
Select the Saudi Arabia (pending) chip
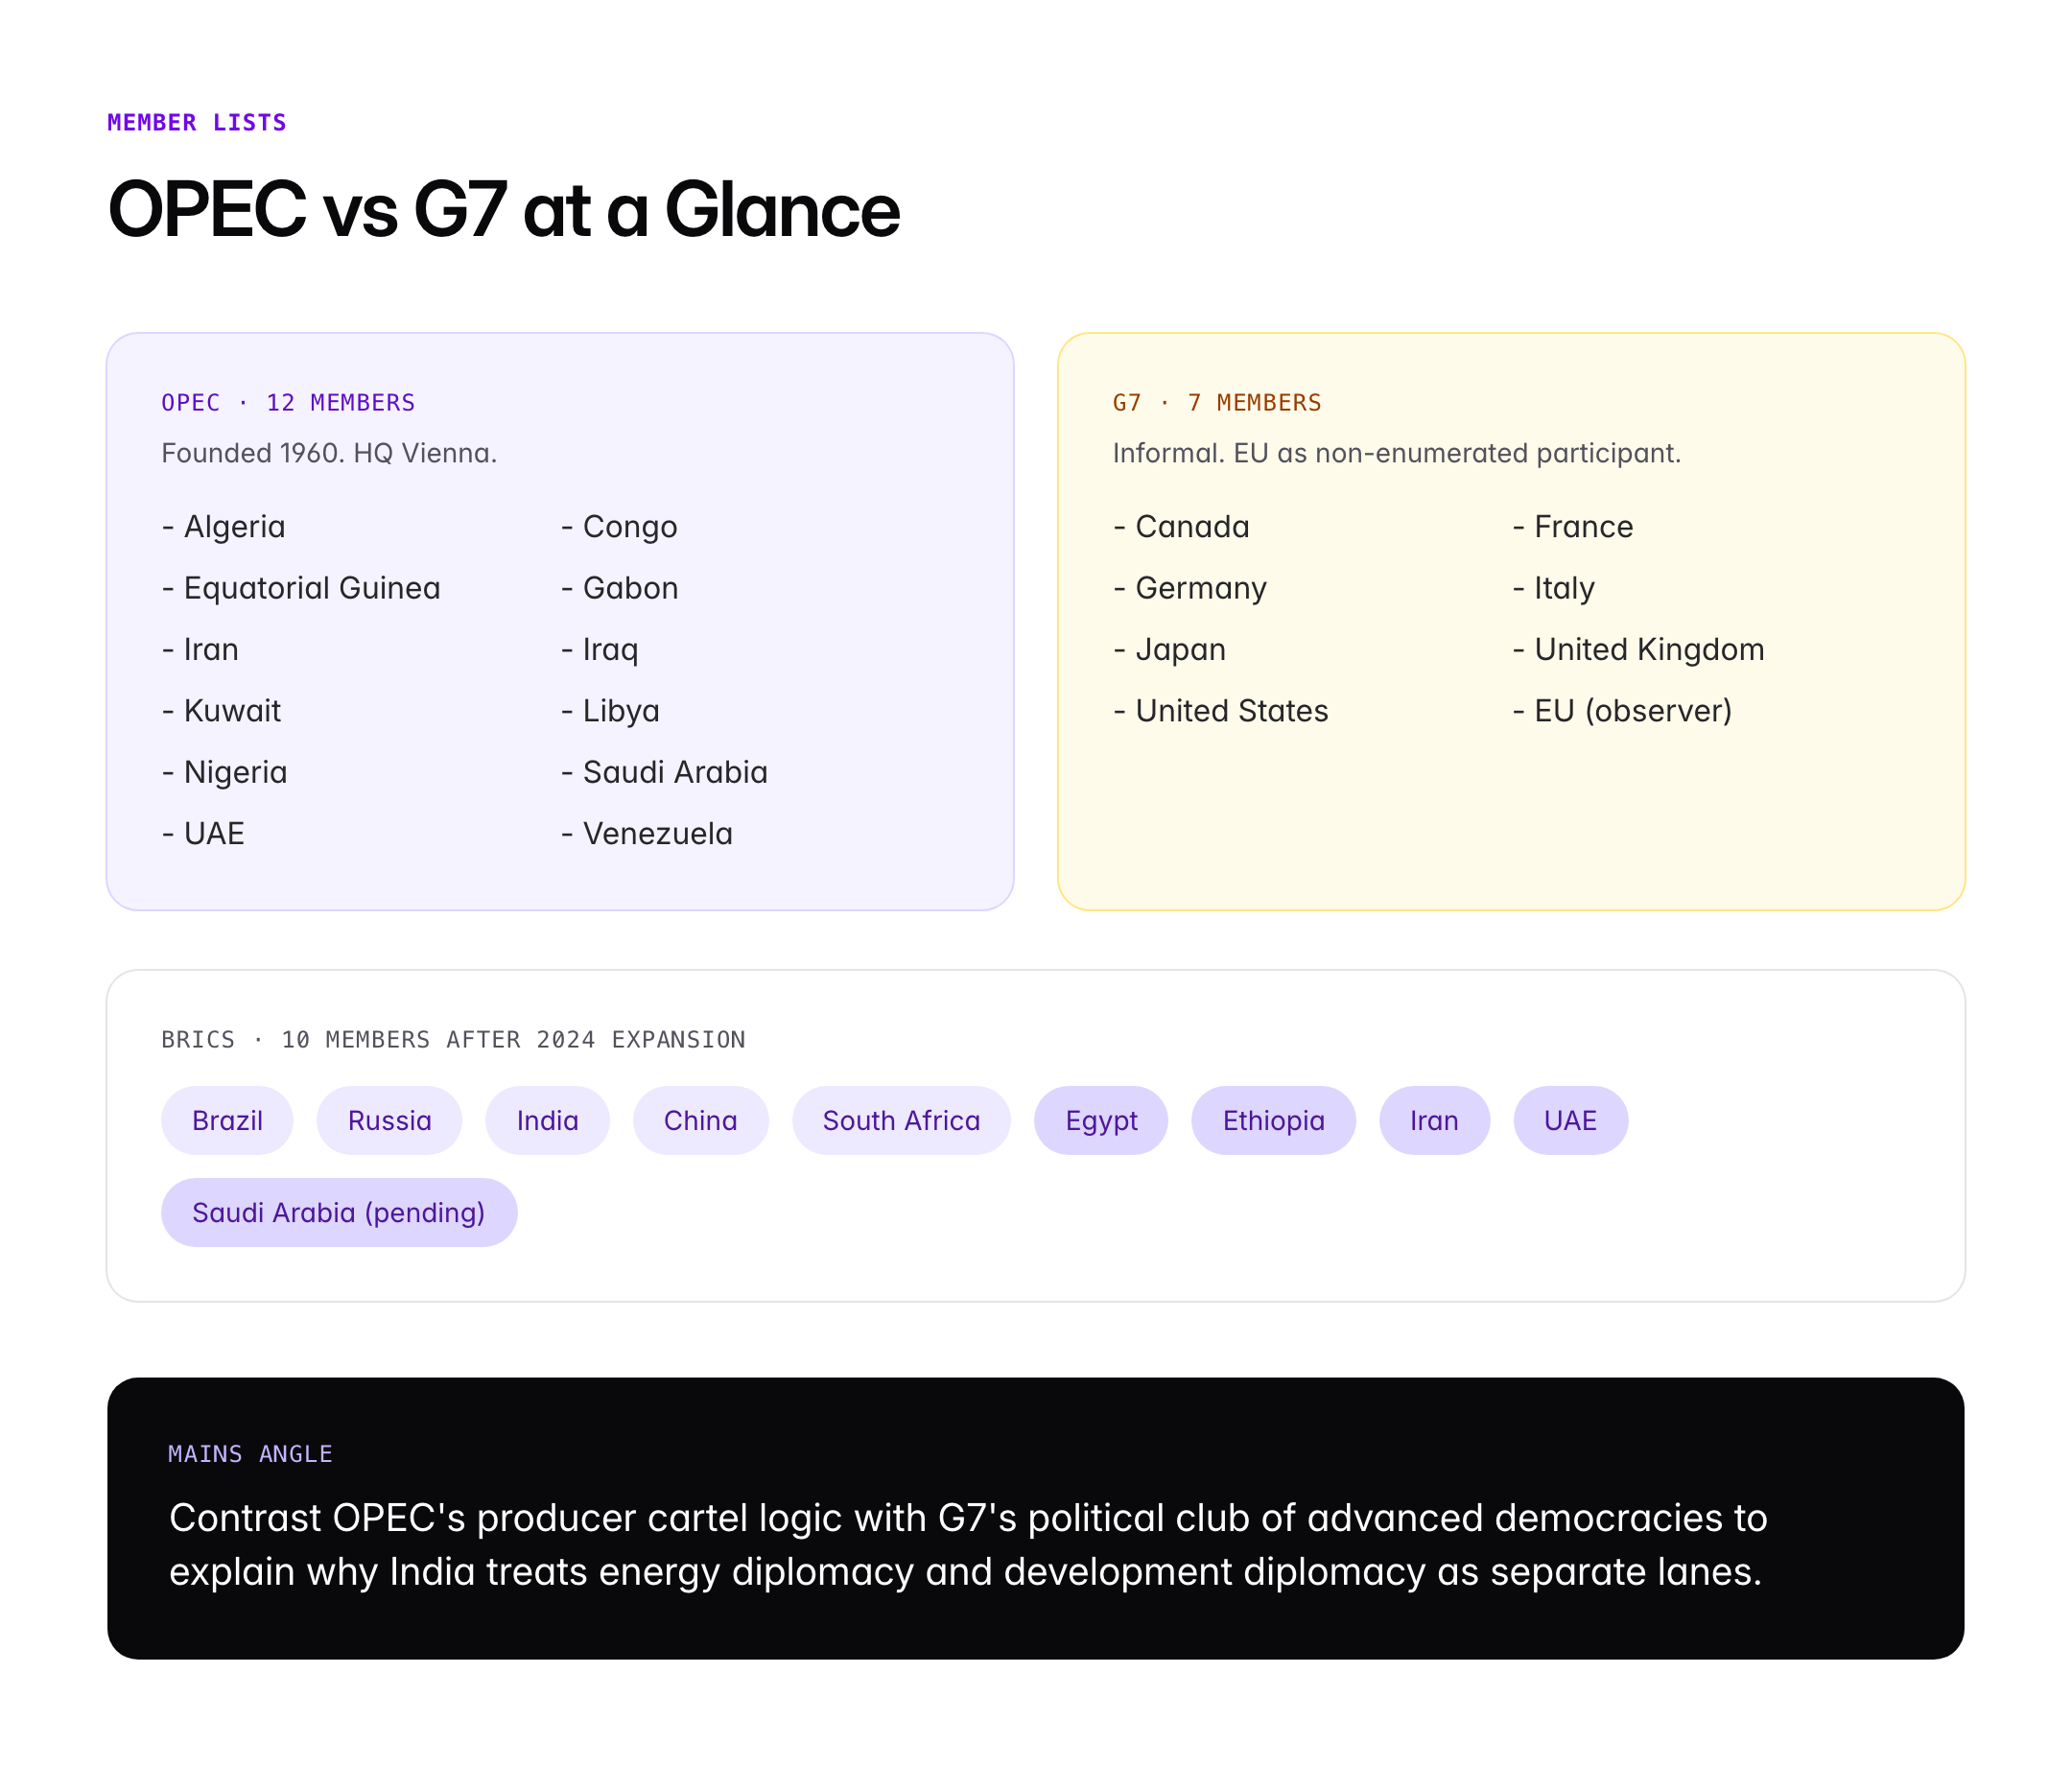point(338,1212)
